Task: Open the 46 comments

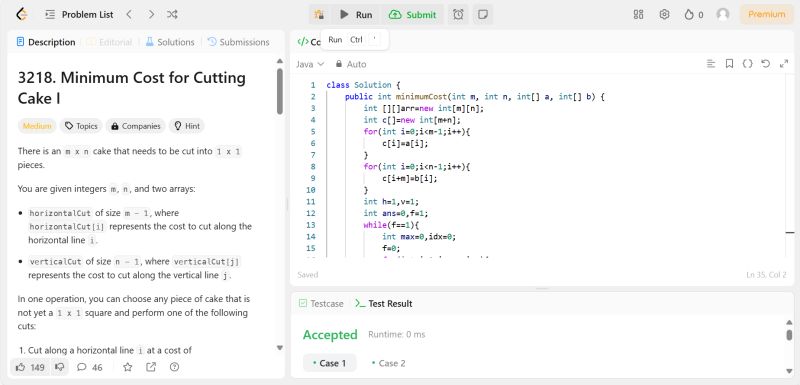Action: (90, 367)
